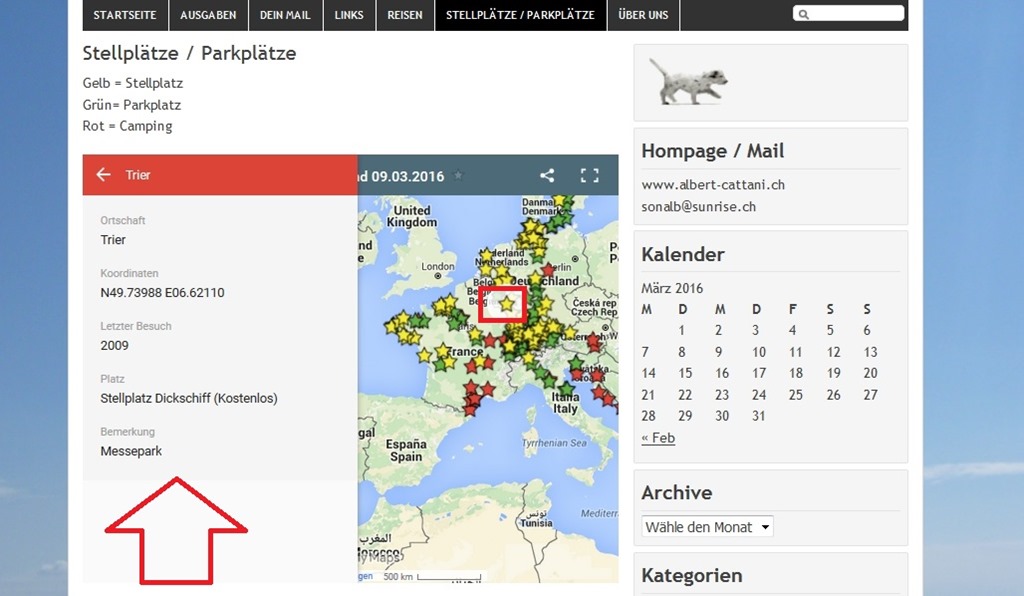Click the back arrow in the Trier panel

[103, 175]
